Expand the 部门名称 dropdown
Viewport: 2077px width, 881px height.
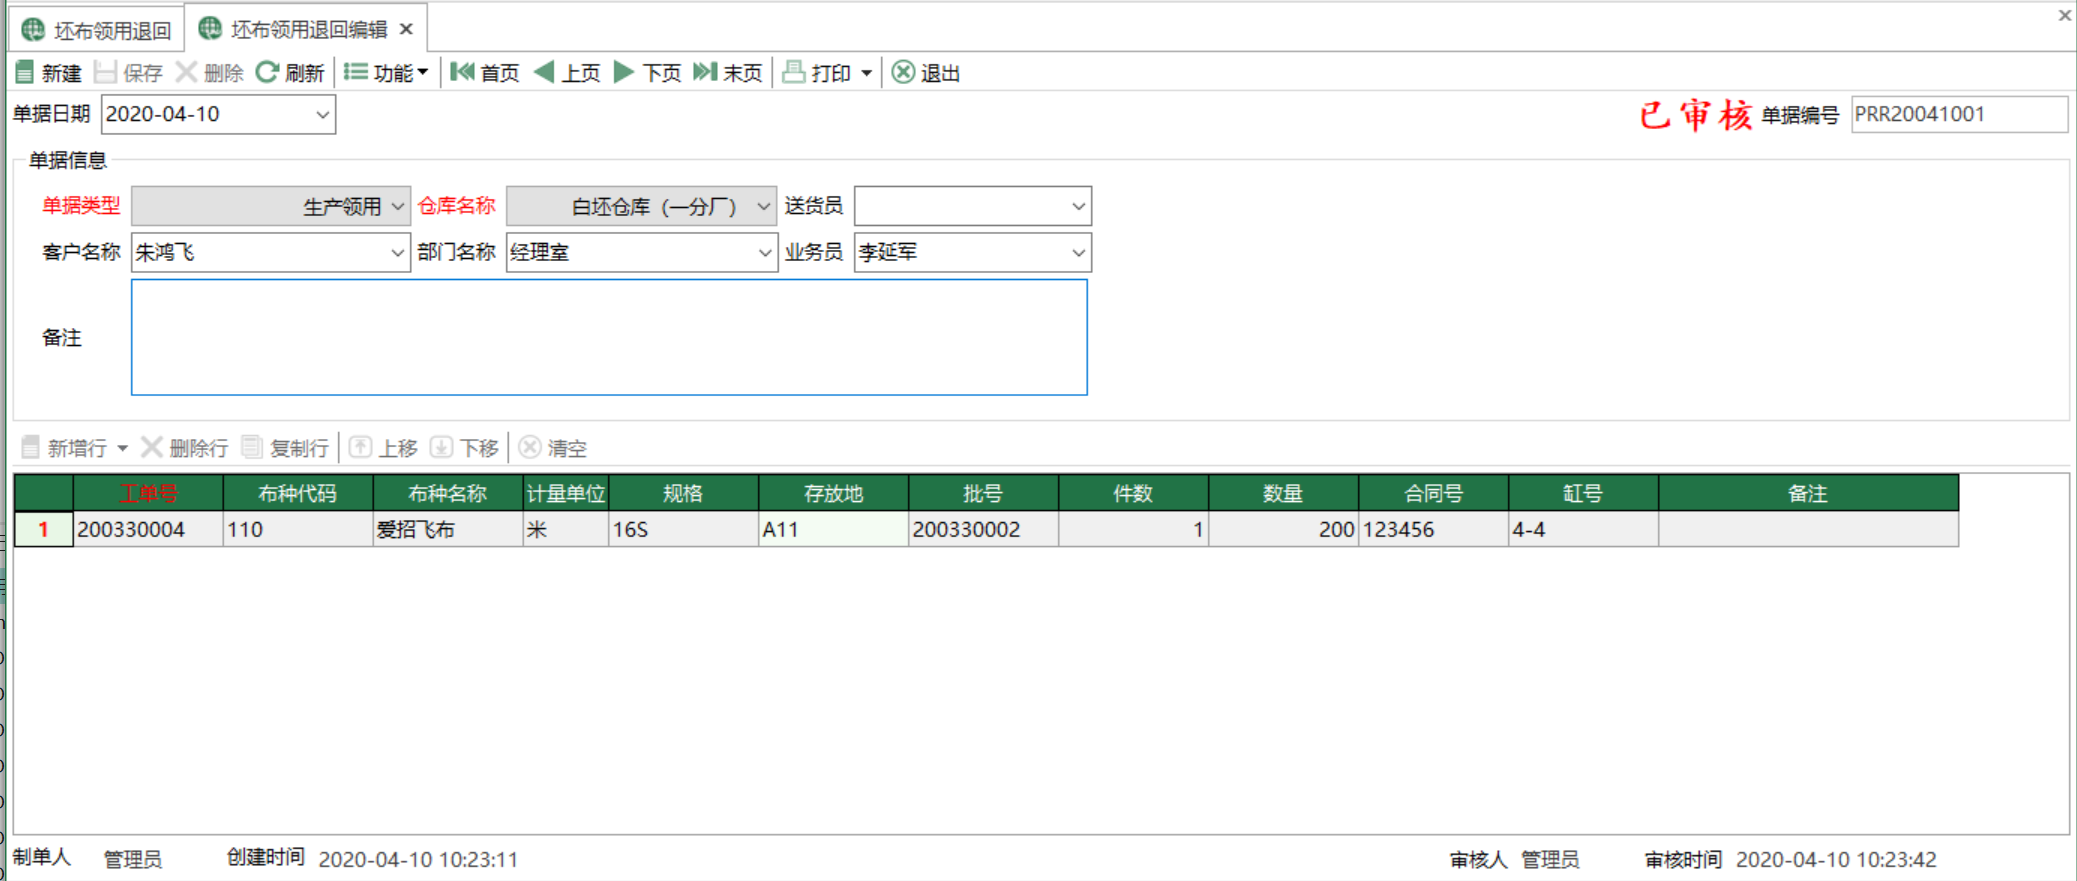pos(764,252)
